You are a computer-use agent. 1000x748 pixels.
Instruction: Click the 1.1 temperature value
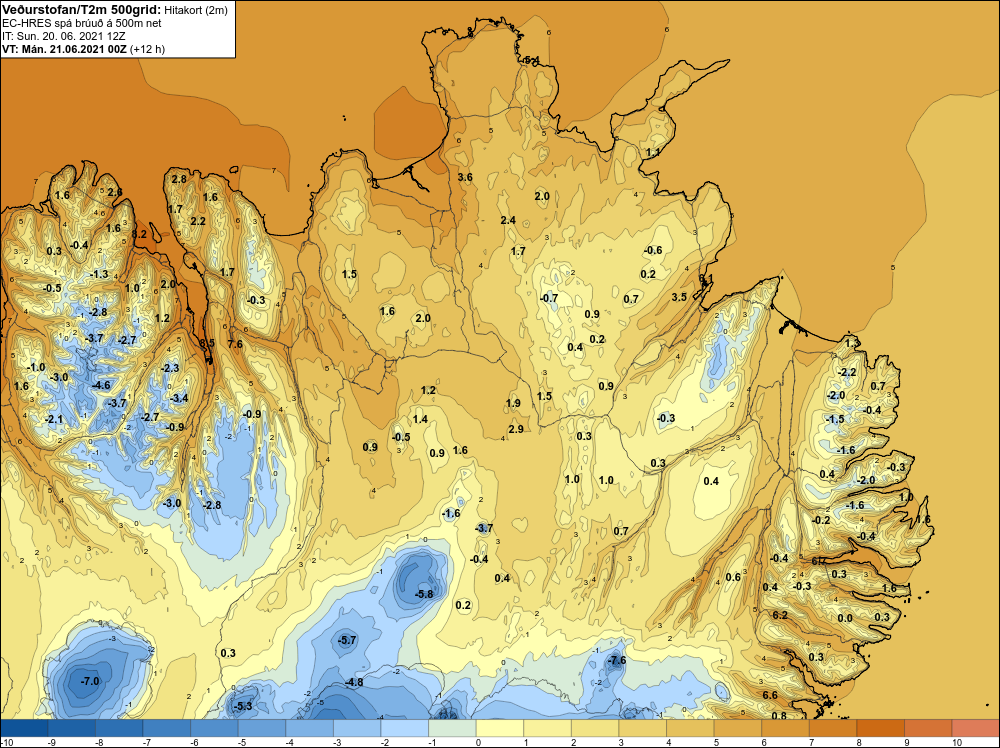(x=652, y=152)
